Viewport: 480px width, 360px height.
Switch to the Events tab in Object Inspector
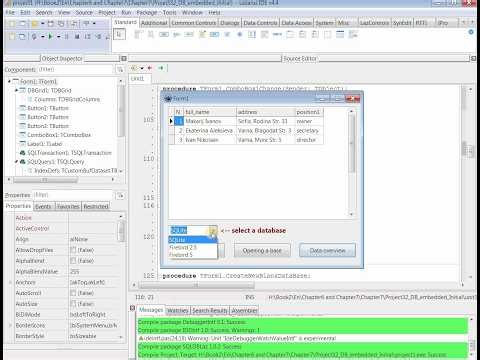tap(43, 207)
